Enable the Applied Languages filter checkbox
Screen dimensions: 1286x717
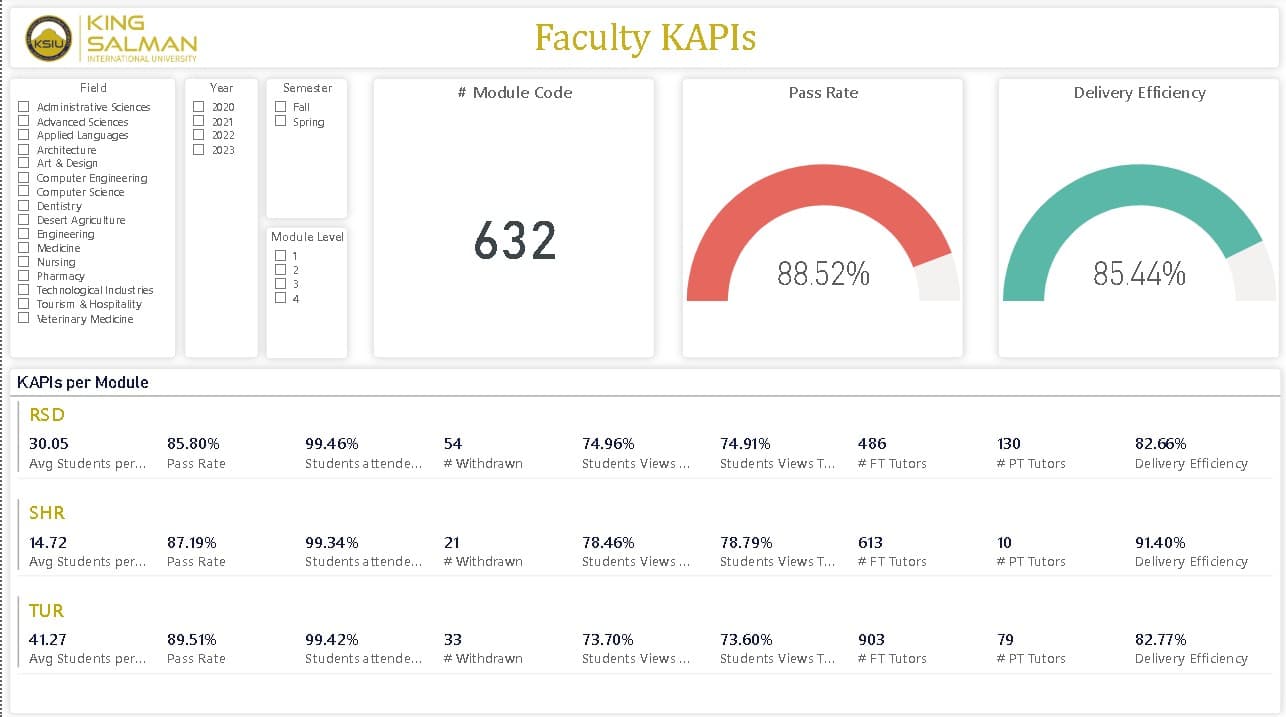24,135
